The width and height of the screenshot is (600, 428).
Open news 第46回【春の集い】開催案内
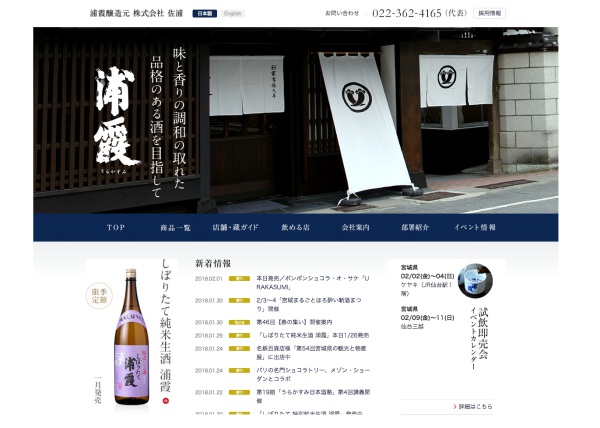pos(294,322)
